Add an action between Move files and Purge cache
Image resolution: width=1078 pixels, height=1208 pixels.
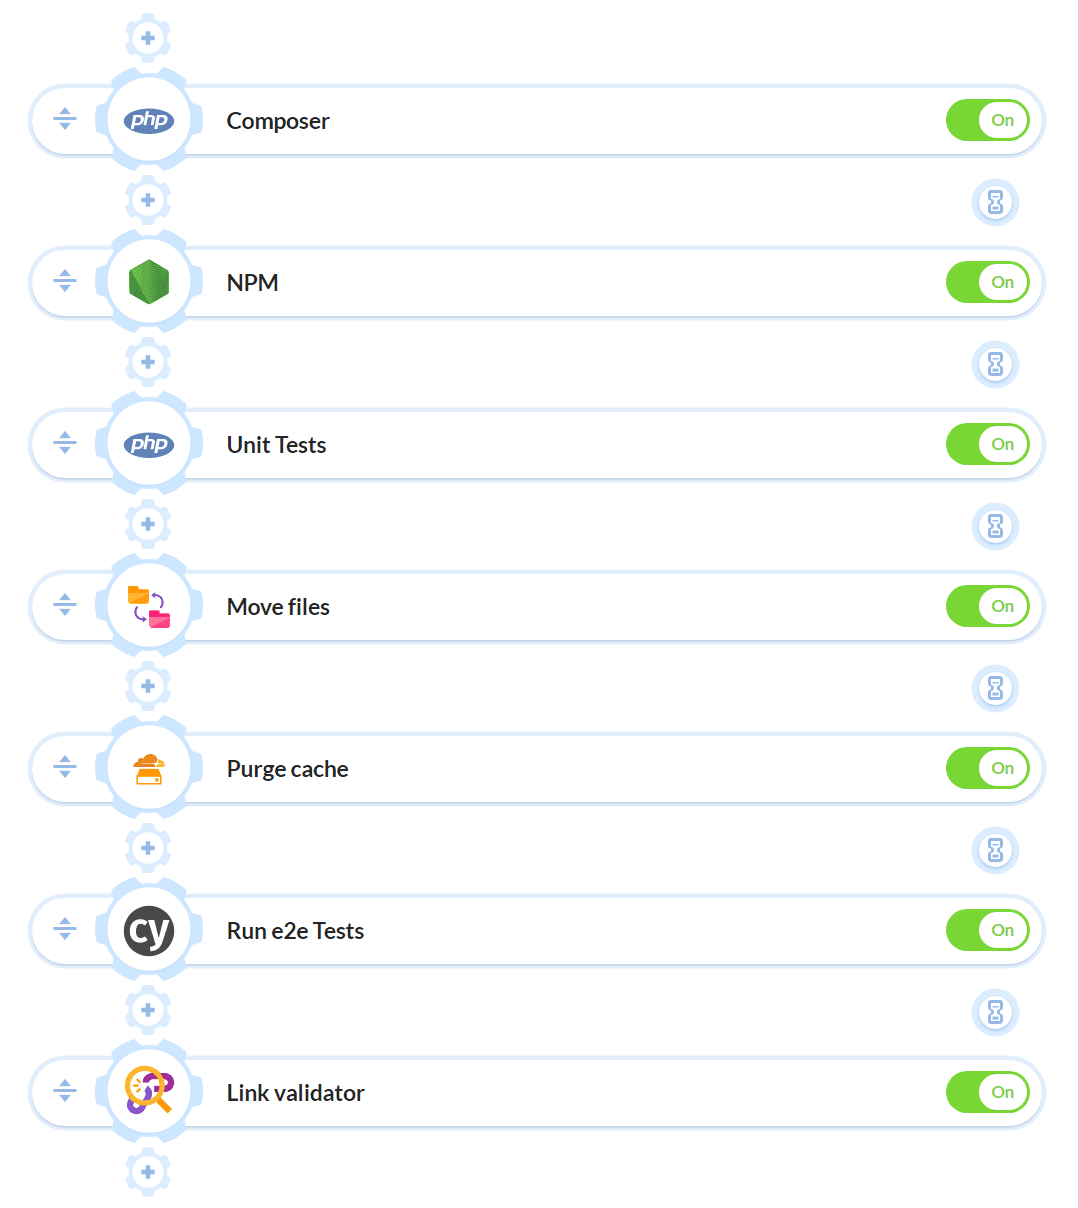coord(148,686)
